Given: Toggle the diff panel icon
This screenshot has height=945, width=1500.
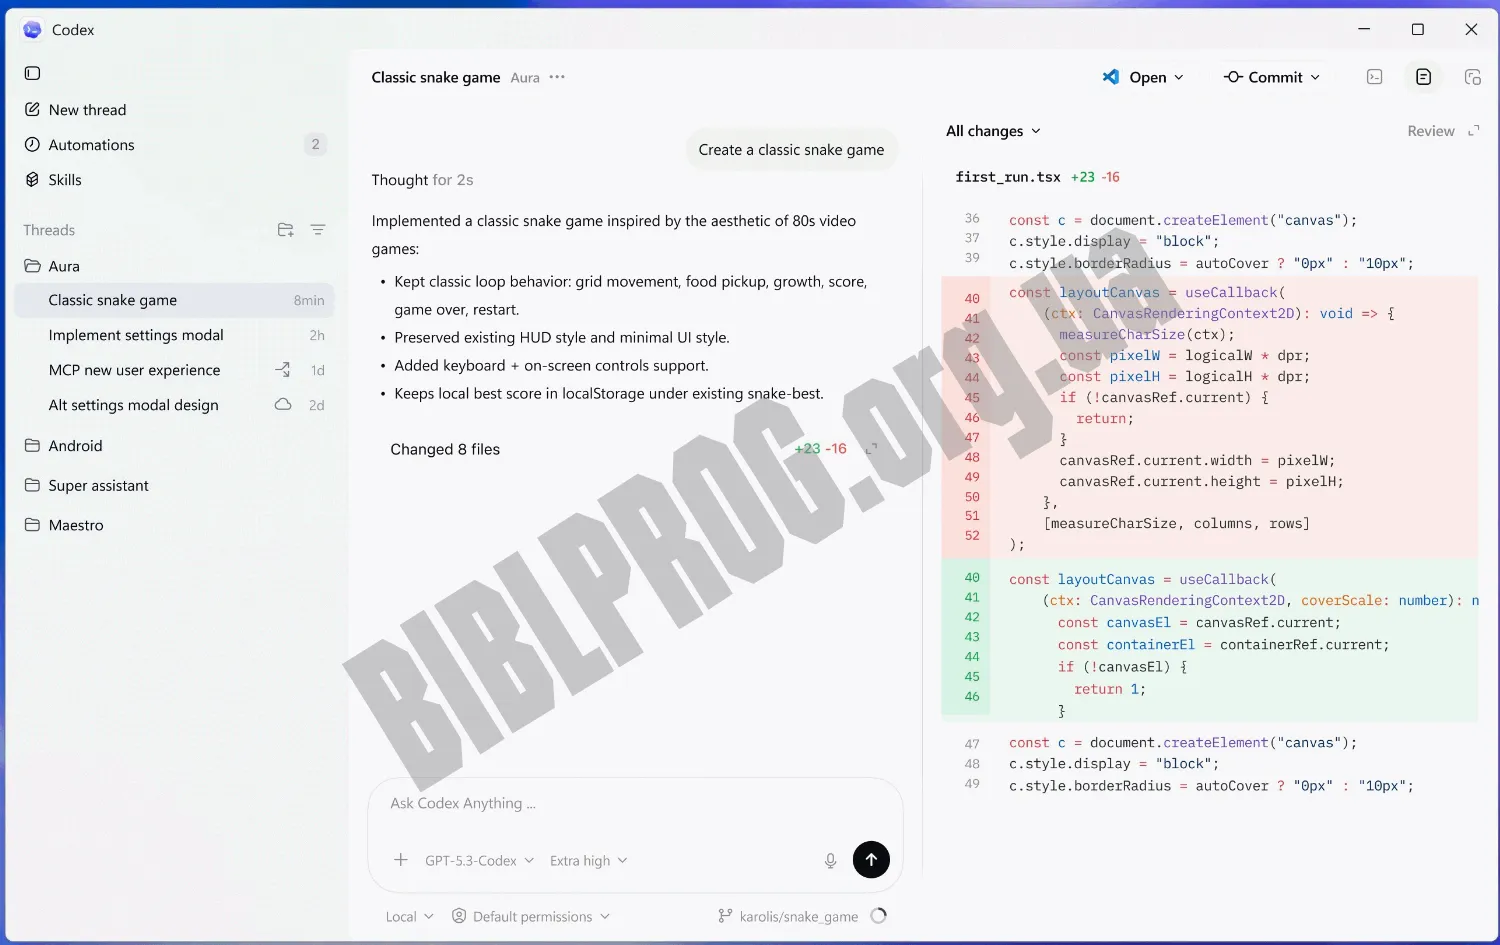Looking at the screenshot, I should (1424, 77).
